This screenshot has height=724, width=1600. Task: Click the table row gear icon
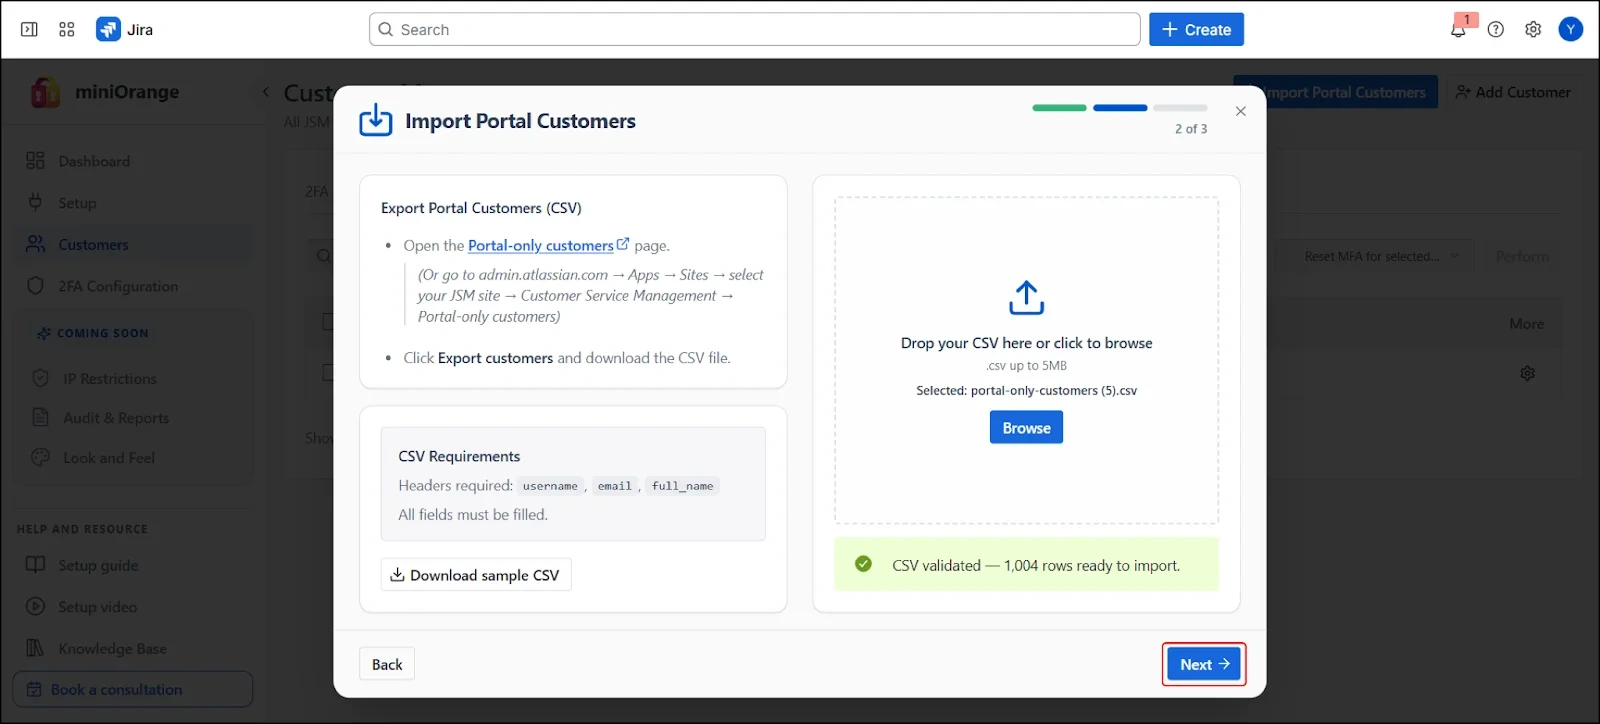(1528, 373)
